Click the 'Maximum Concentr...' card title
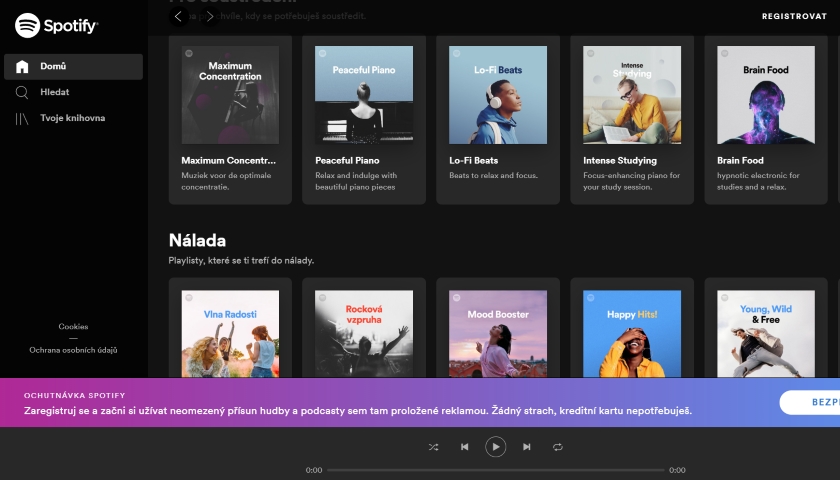This screenshot has height=480, width=840. pos(229,160)
